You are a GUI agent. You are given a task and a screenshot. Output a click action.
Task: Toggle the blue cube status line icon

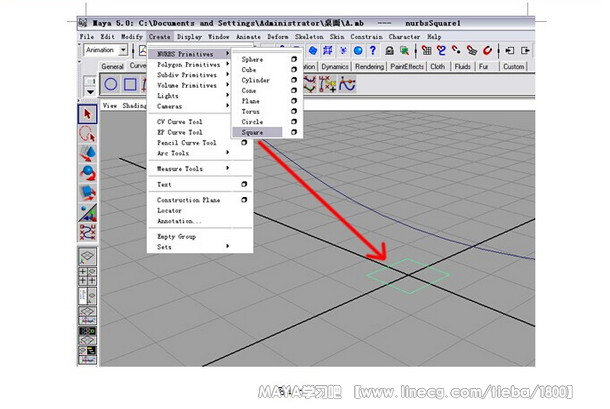pos(313,50)
